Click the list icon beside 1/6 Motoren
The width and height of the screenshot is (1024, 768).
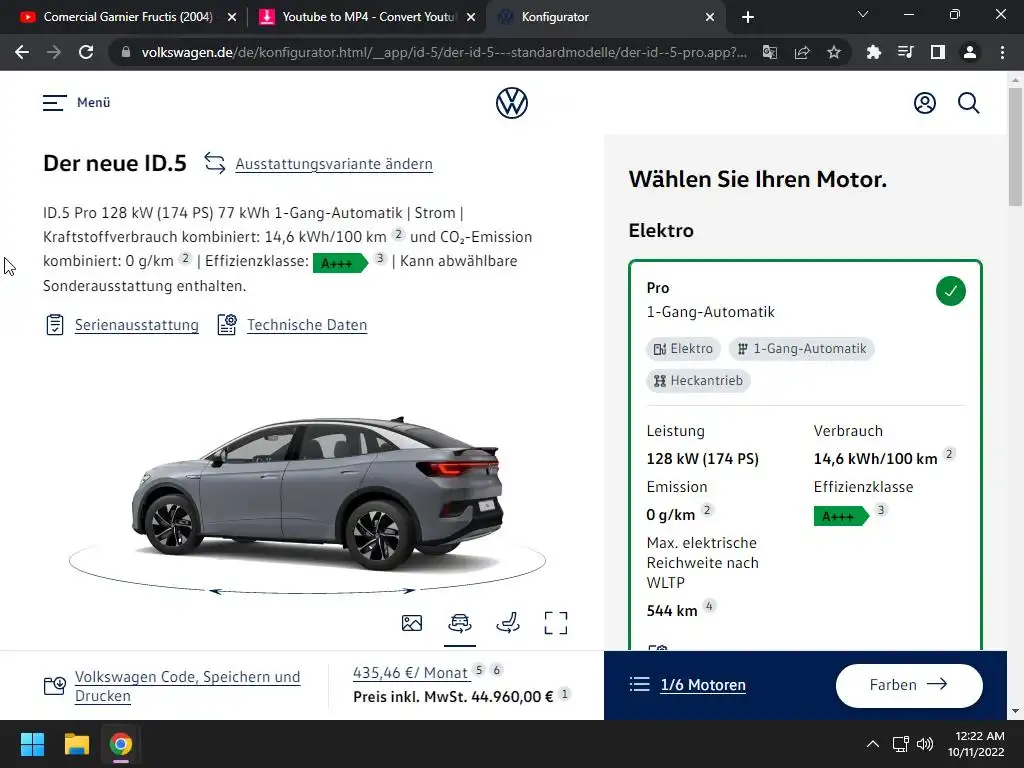(x=639, y=684)
